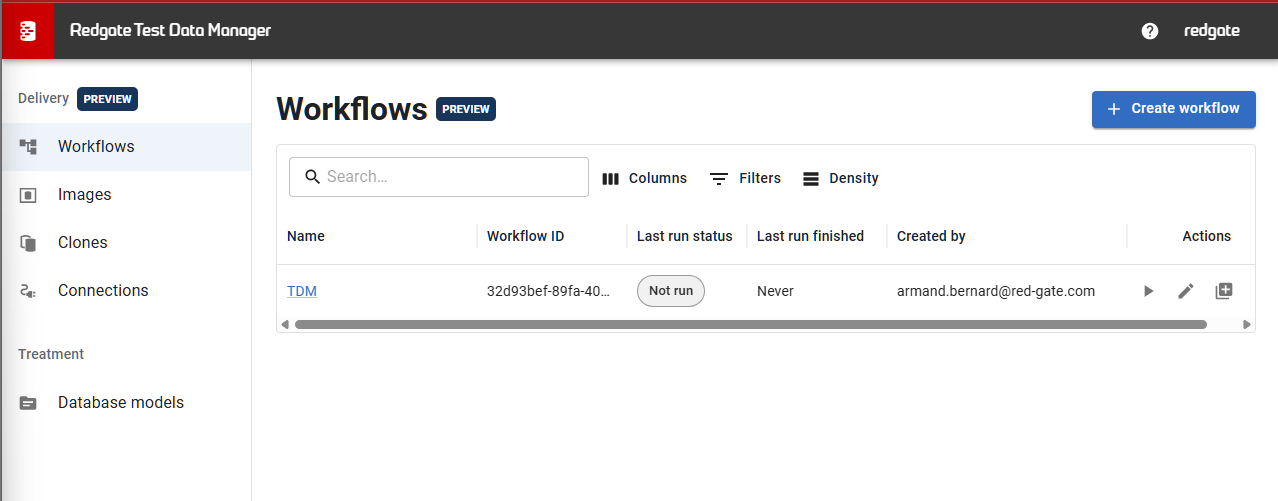Click the horizontal scrollbar under the table

click(x=750, y=324)
